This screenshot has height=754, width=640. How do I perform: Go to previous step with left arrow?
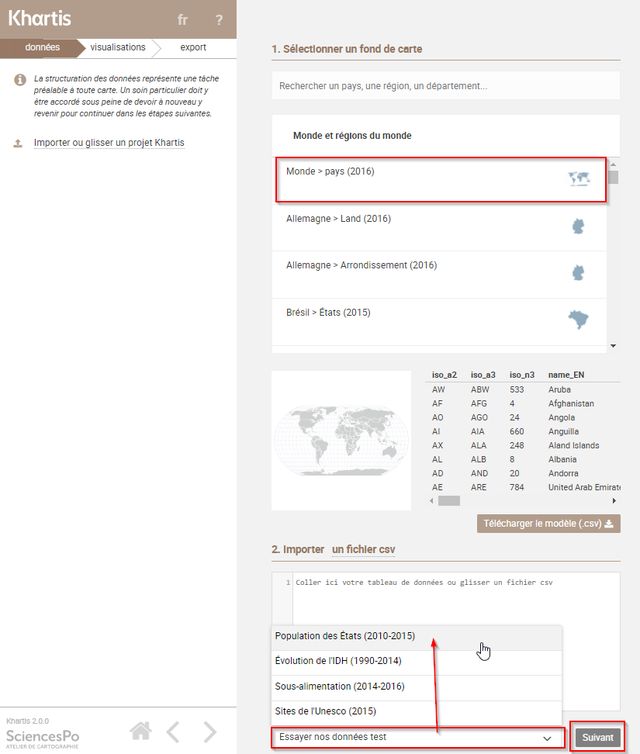pyautogui.click(x=173, y=731)
